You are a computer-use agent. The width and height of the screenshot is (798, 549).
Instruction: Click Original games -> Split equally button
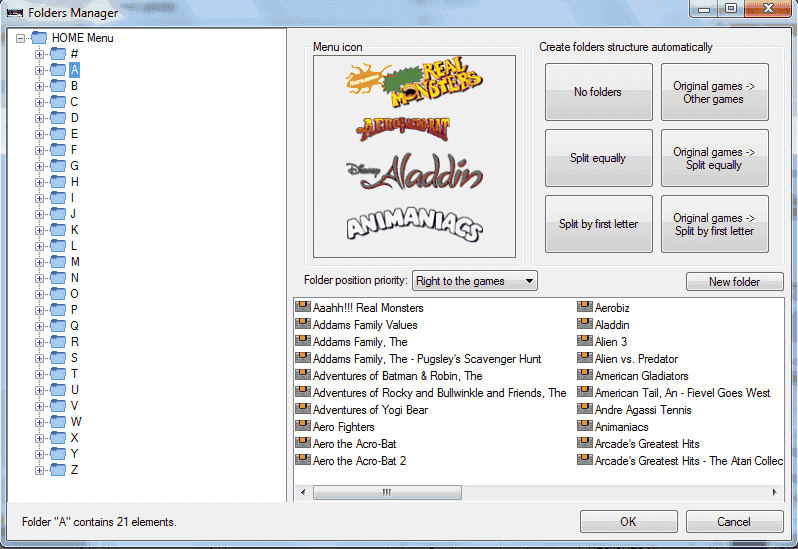pos(715,158)
